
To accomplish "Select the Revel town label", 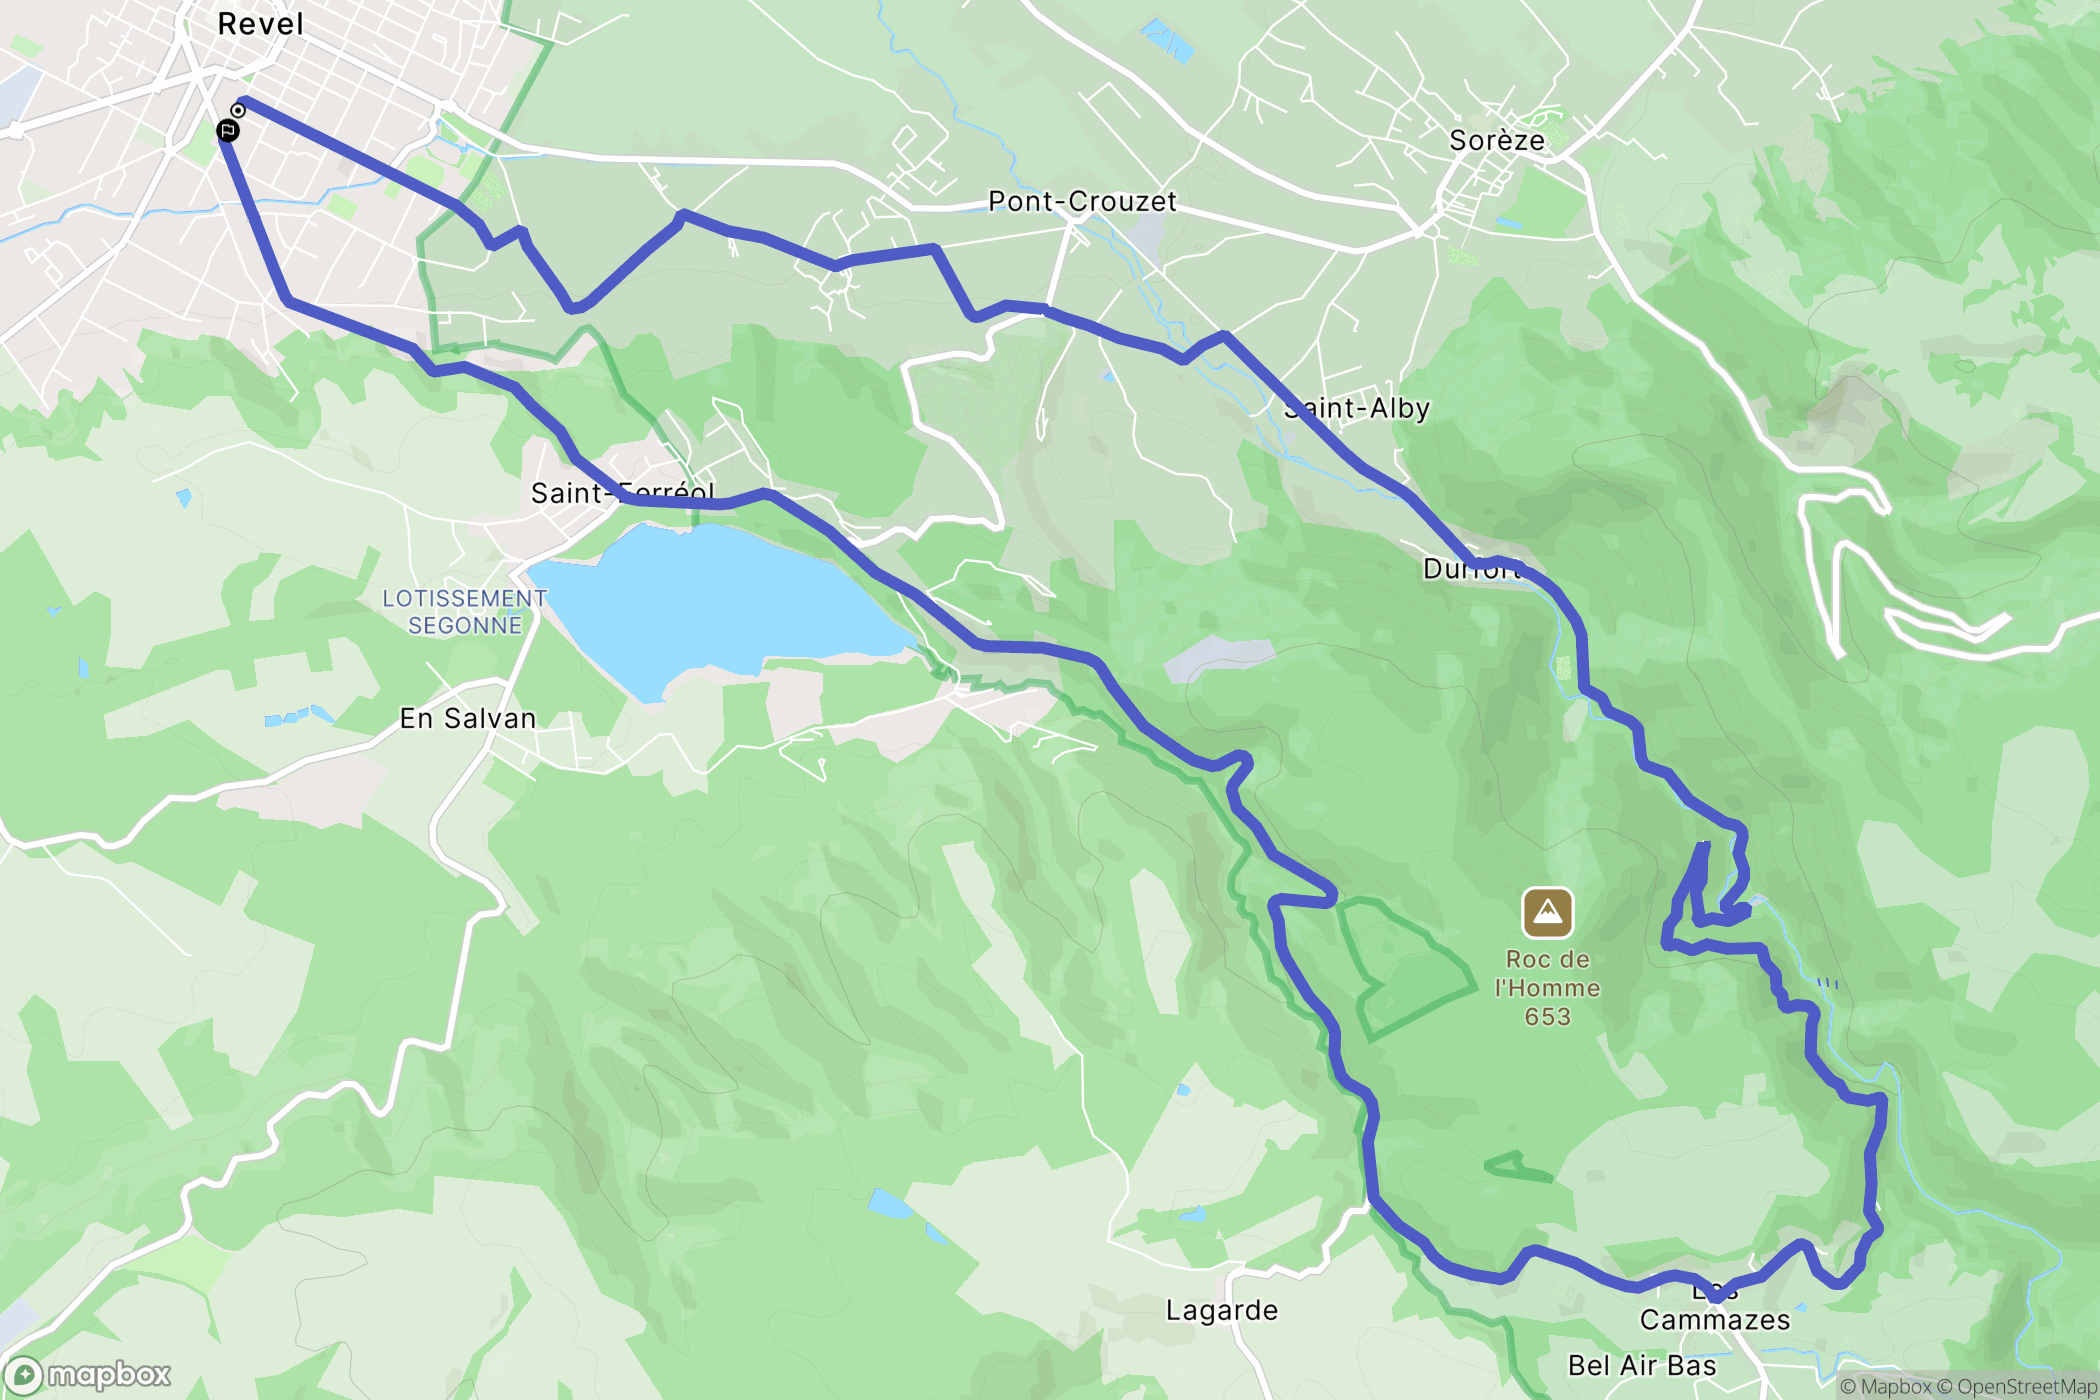I will pos(260,24).
